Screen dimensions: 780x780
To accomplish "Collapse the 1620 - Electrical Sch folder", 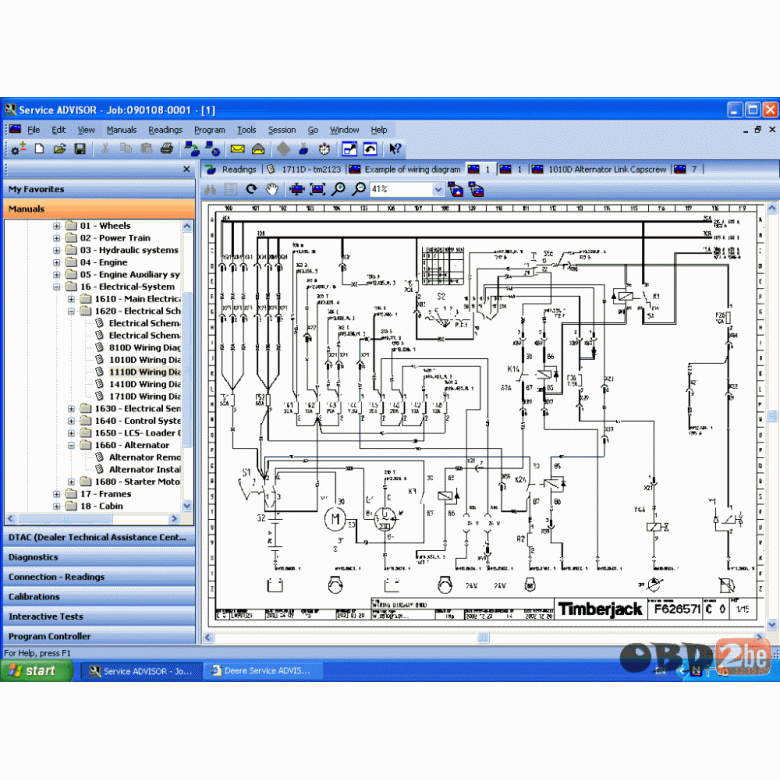I will coord(71,311).
